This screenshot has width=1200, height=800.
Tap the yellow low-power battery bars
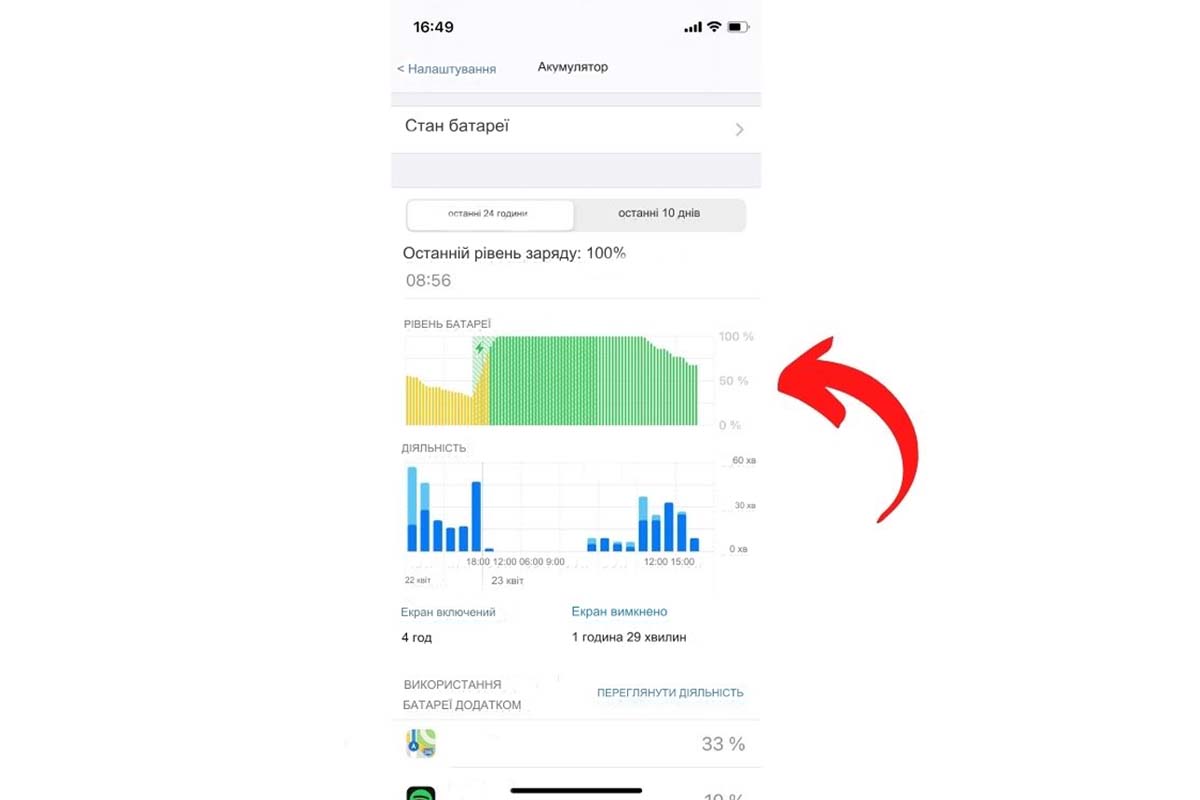[x=446, y=398]
